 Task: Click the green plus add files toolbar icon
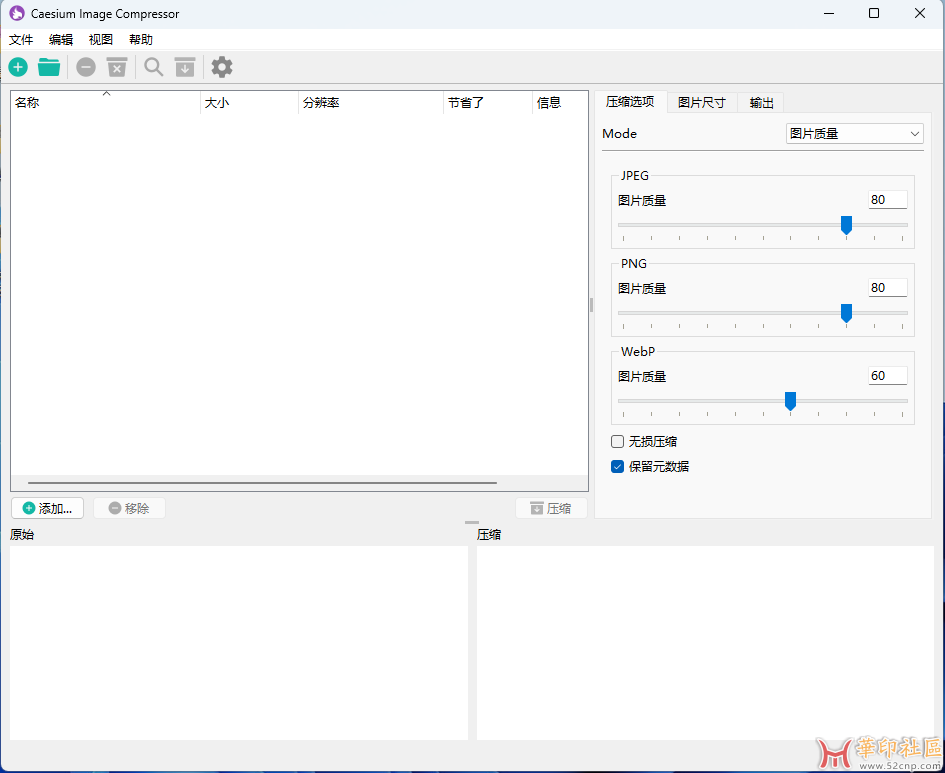tap(18, 67)
